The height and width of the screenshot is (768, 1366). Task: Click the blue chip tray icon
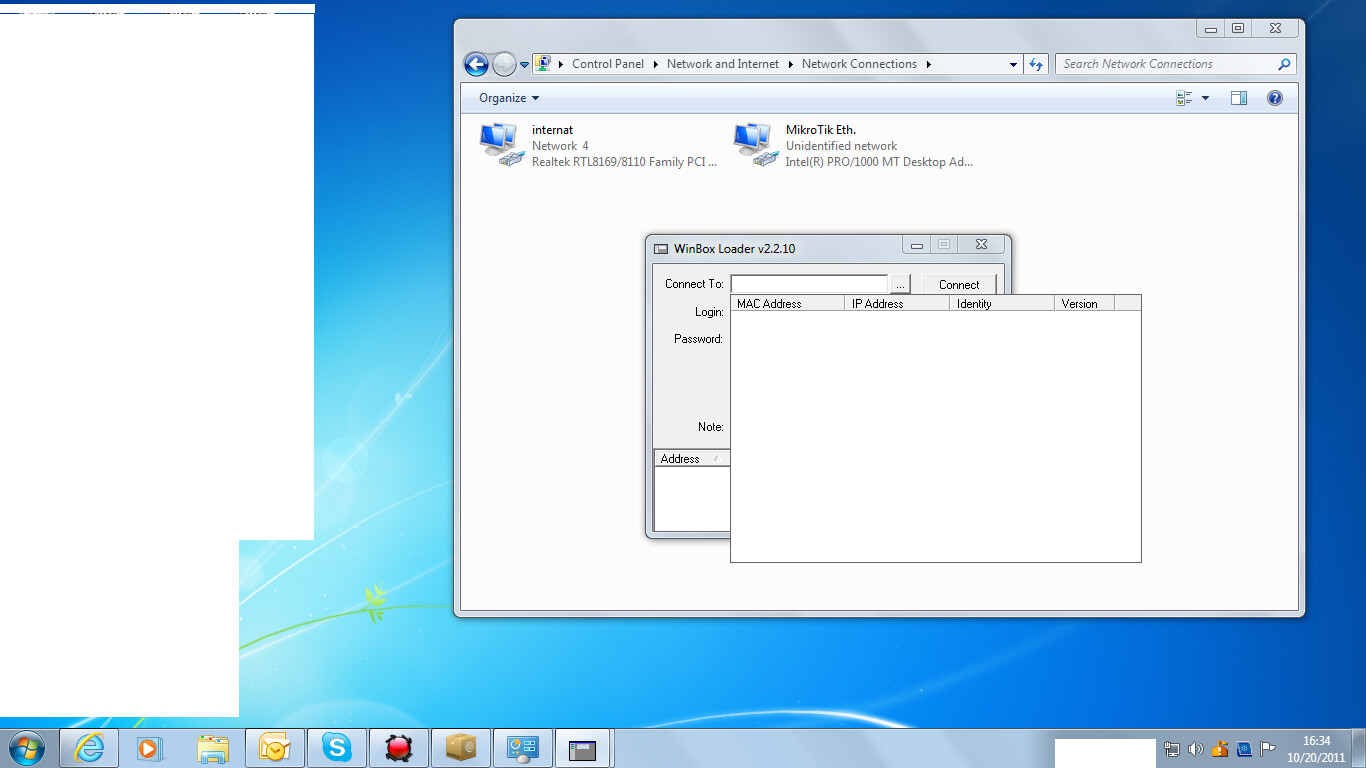[x=1244, y=748]
